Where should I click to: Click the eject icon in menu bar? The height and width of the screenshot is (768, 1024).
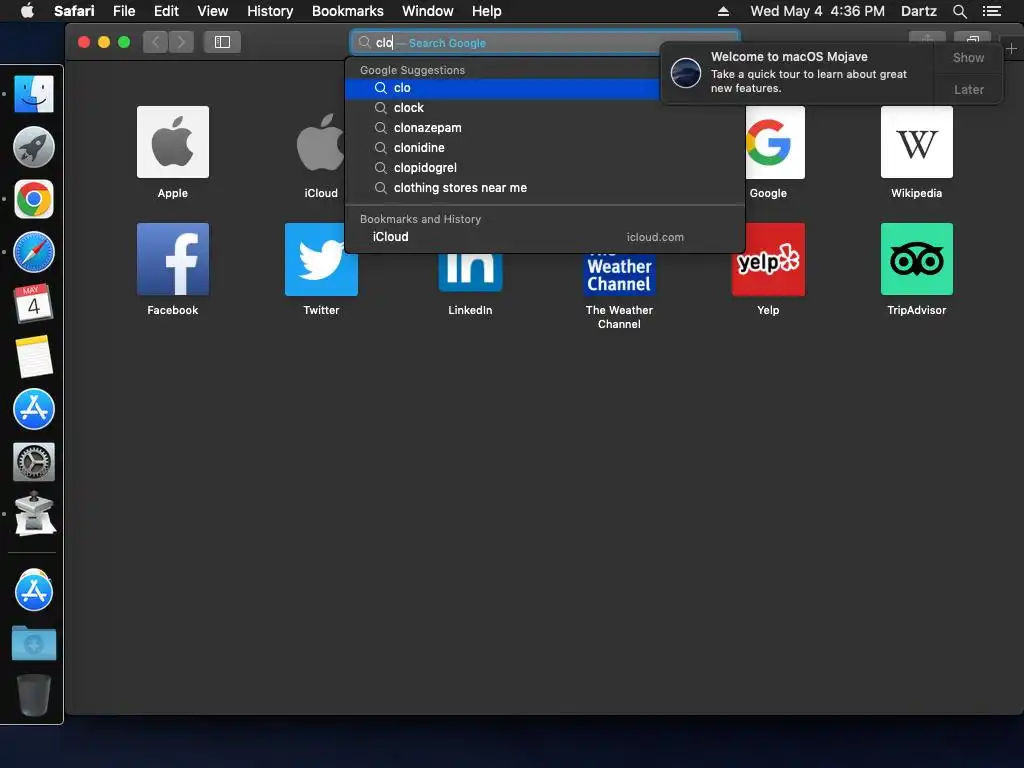[x=723, y=11]
